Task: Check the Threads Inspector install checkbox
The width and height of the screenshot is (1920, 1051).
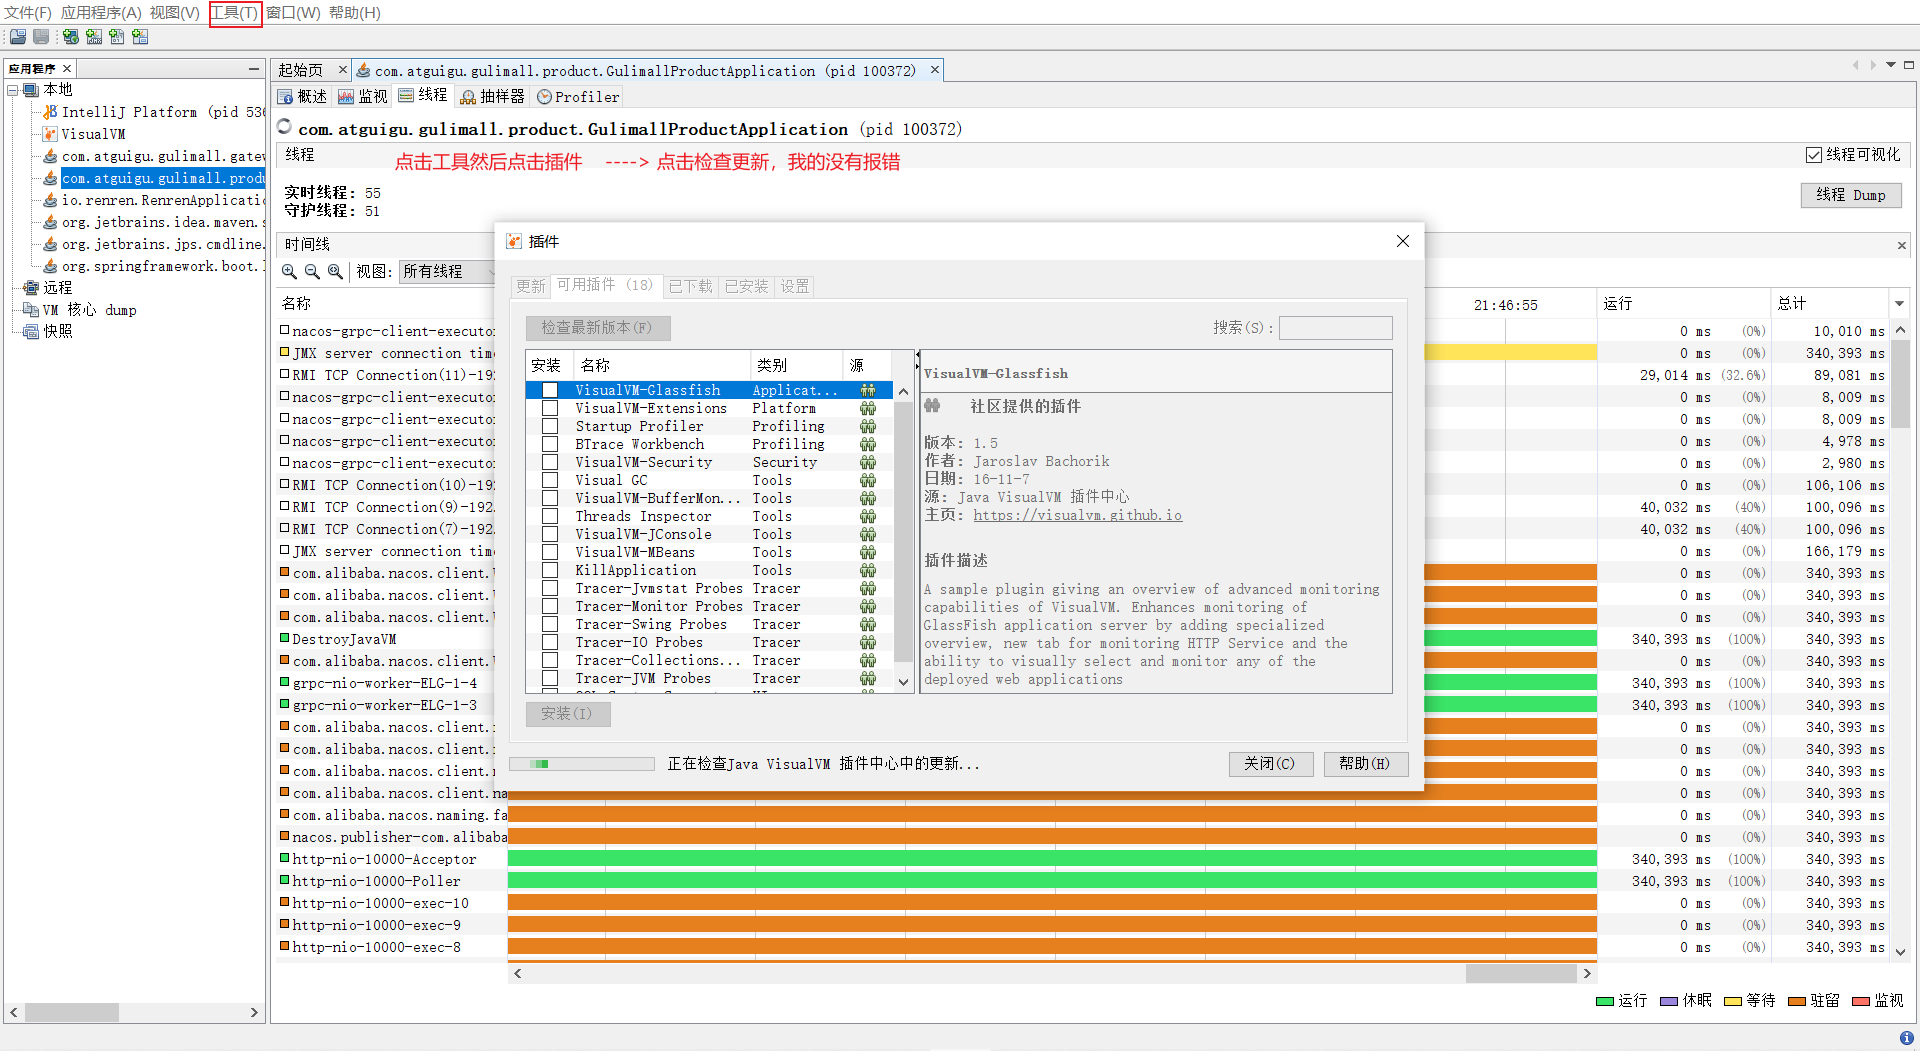Action: tap(550, 516)
